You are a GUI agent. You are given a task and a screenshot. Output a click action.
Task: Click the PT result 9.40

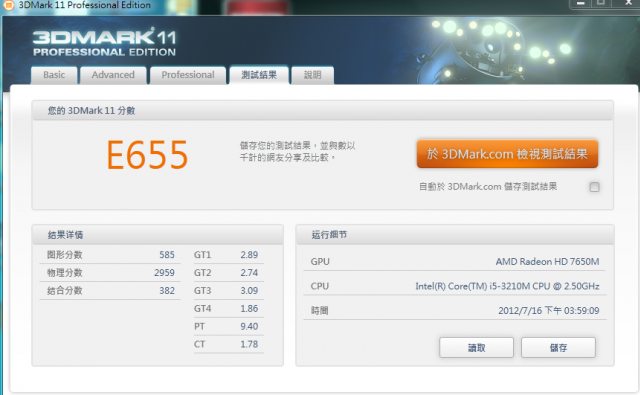pyautogui.click(x=249, y=326)
